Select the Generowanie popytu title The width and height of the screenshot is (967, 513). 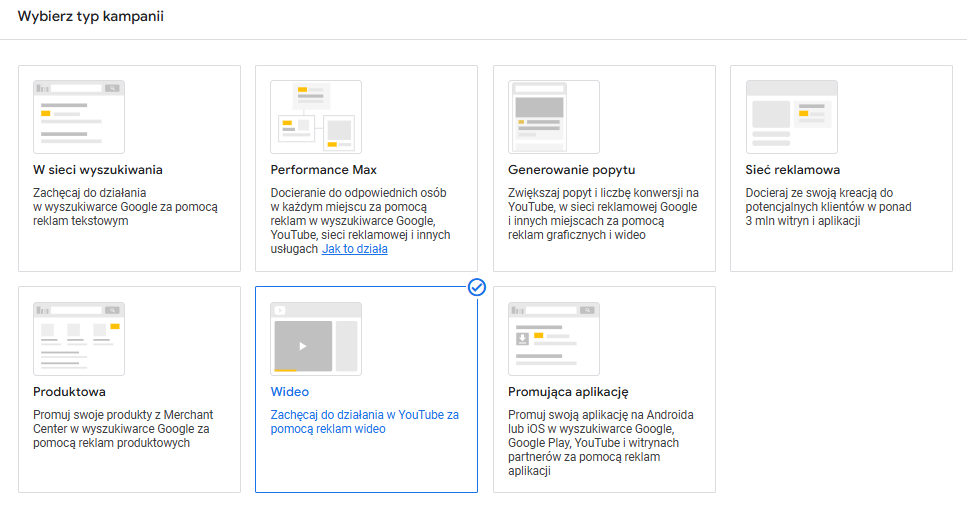coord(572,170)
